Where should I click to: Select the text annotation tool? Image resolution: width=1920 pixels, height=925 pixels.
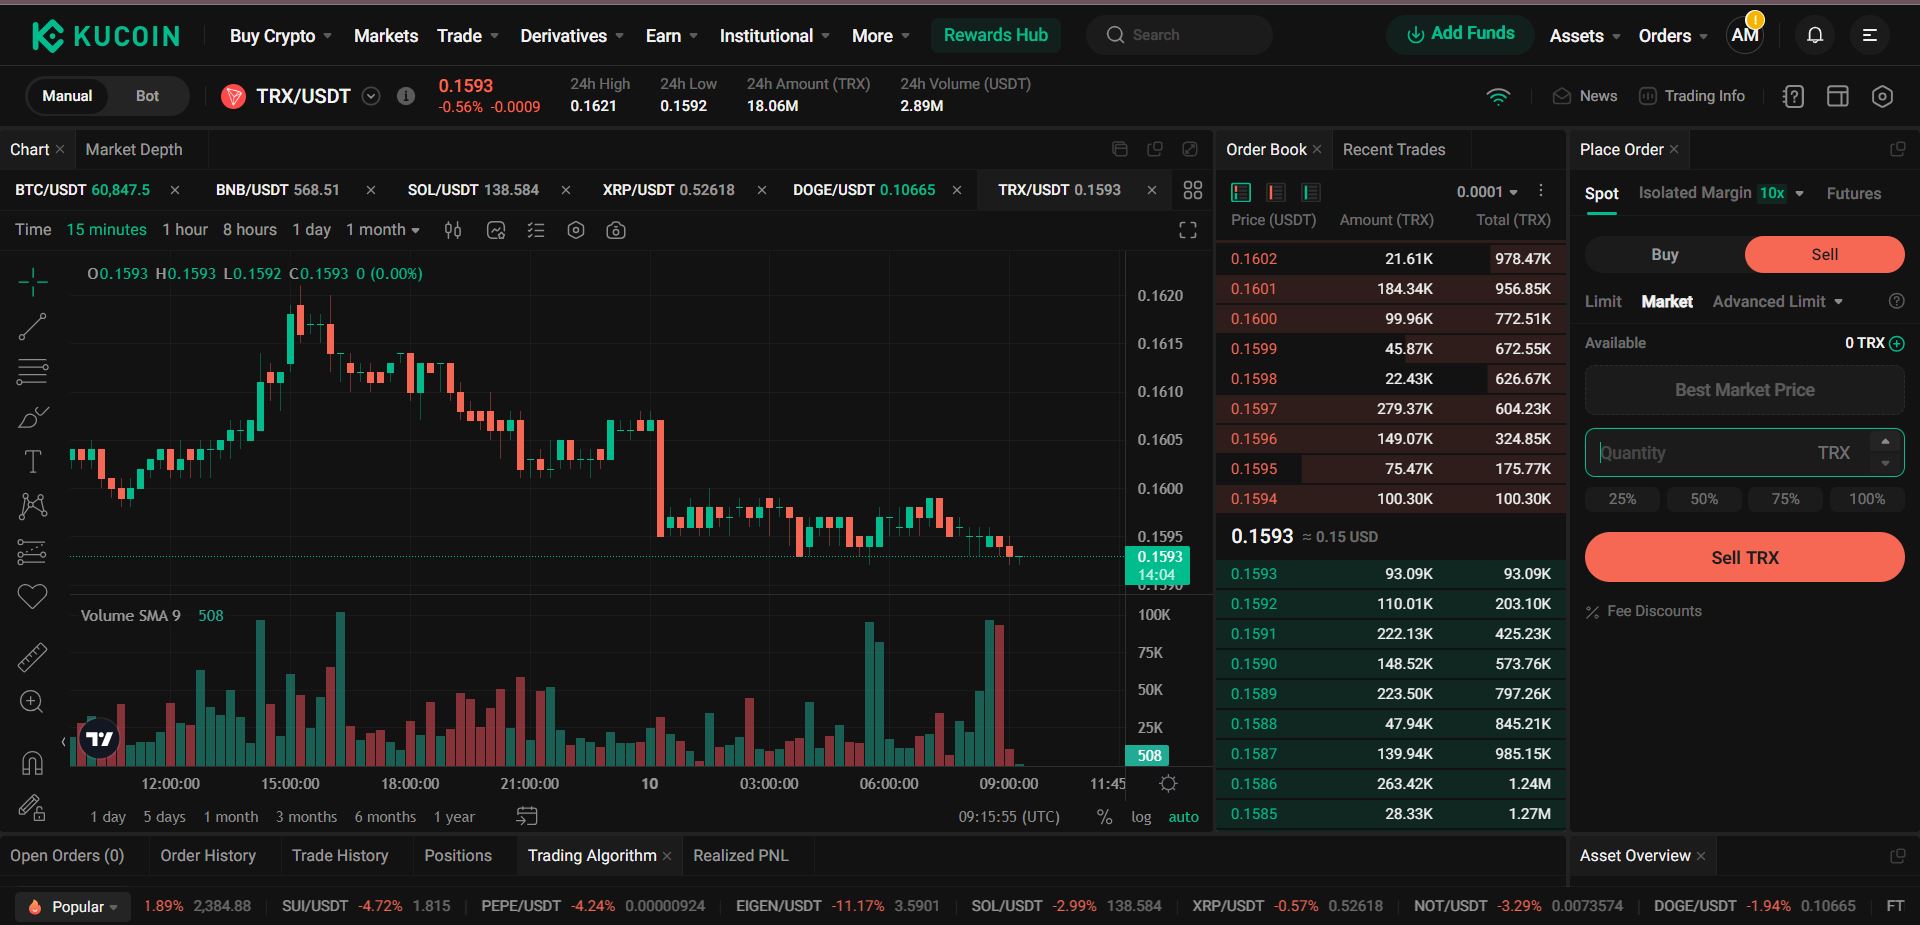coord(32,461)
